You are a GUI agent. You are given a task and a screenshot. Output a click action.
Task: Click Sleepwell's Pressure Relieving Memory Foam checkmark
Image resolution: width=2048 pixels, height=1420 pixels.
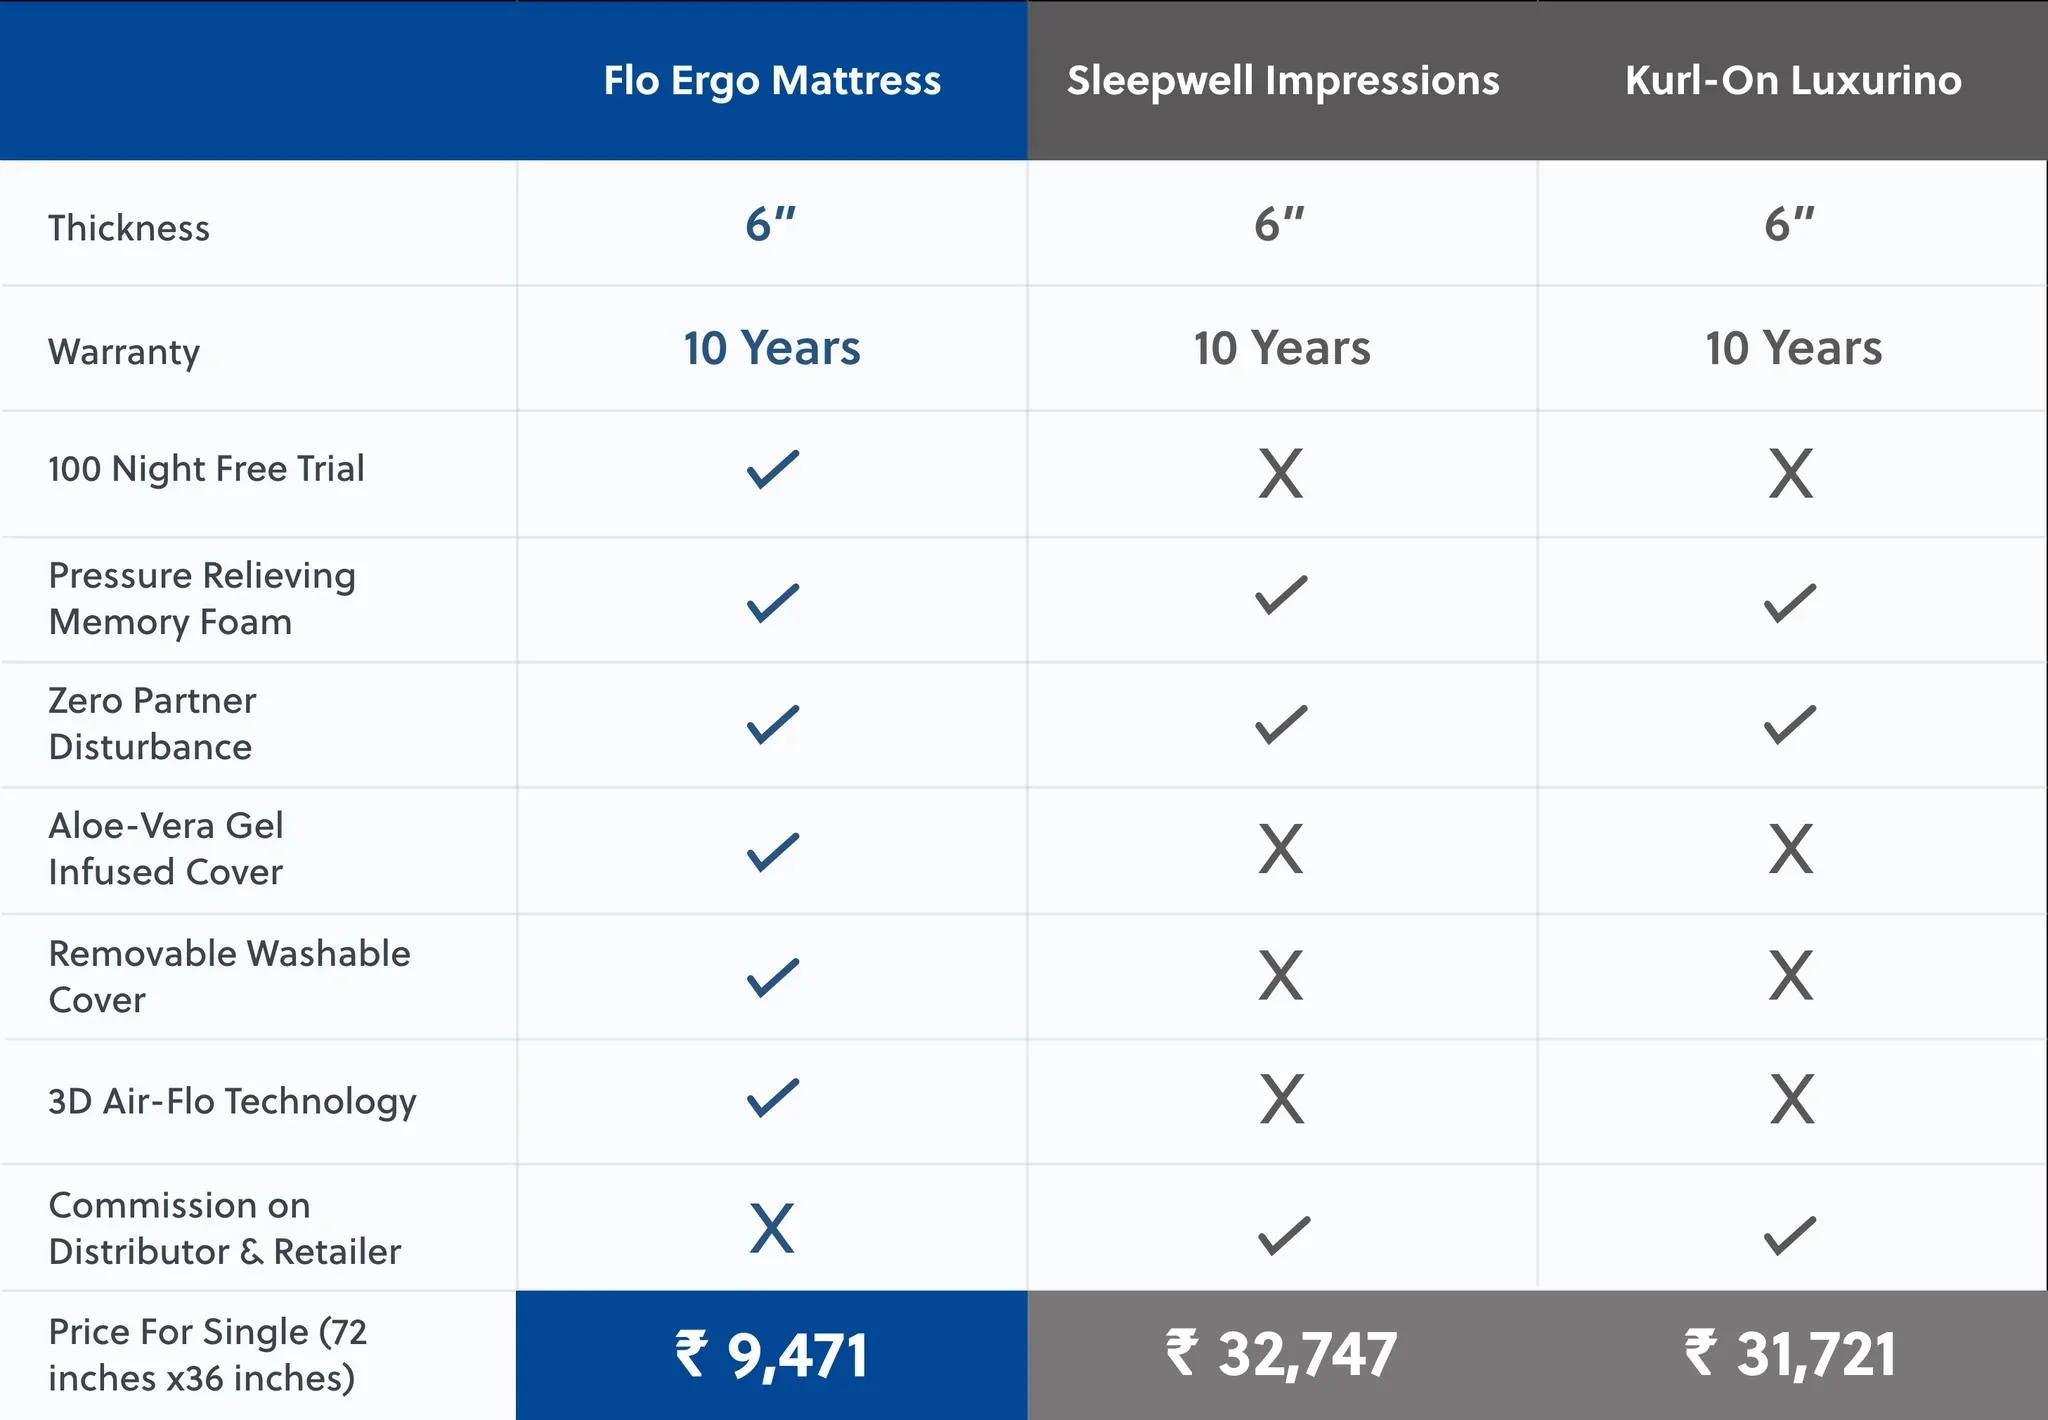[x=1281, y=595]
